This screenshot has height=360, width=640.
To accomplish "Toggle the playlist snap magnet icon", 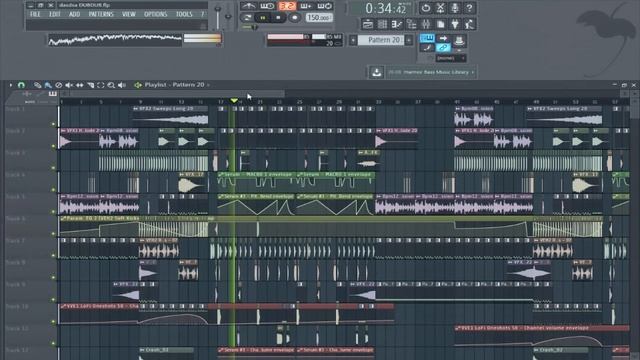I will pos(21,85).
